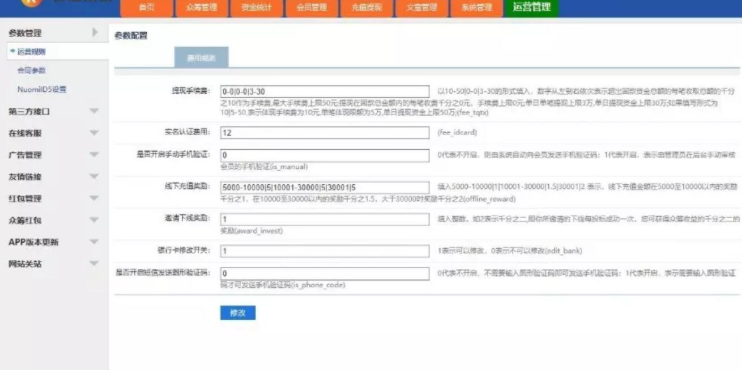
Task: Expand the 广告管理 sidebar arrow
Action: pos(94,155)
